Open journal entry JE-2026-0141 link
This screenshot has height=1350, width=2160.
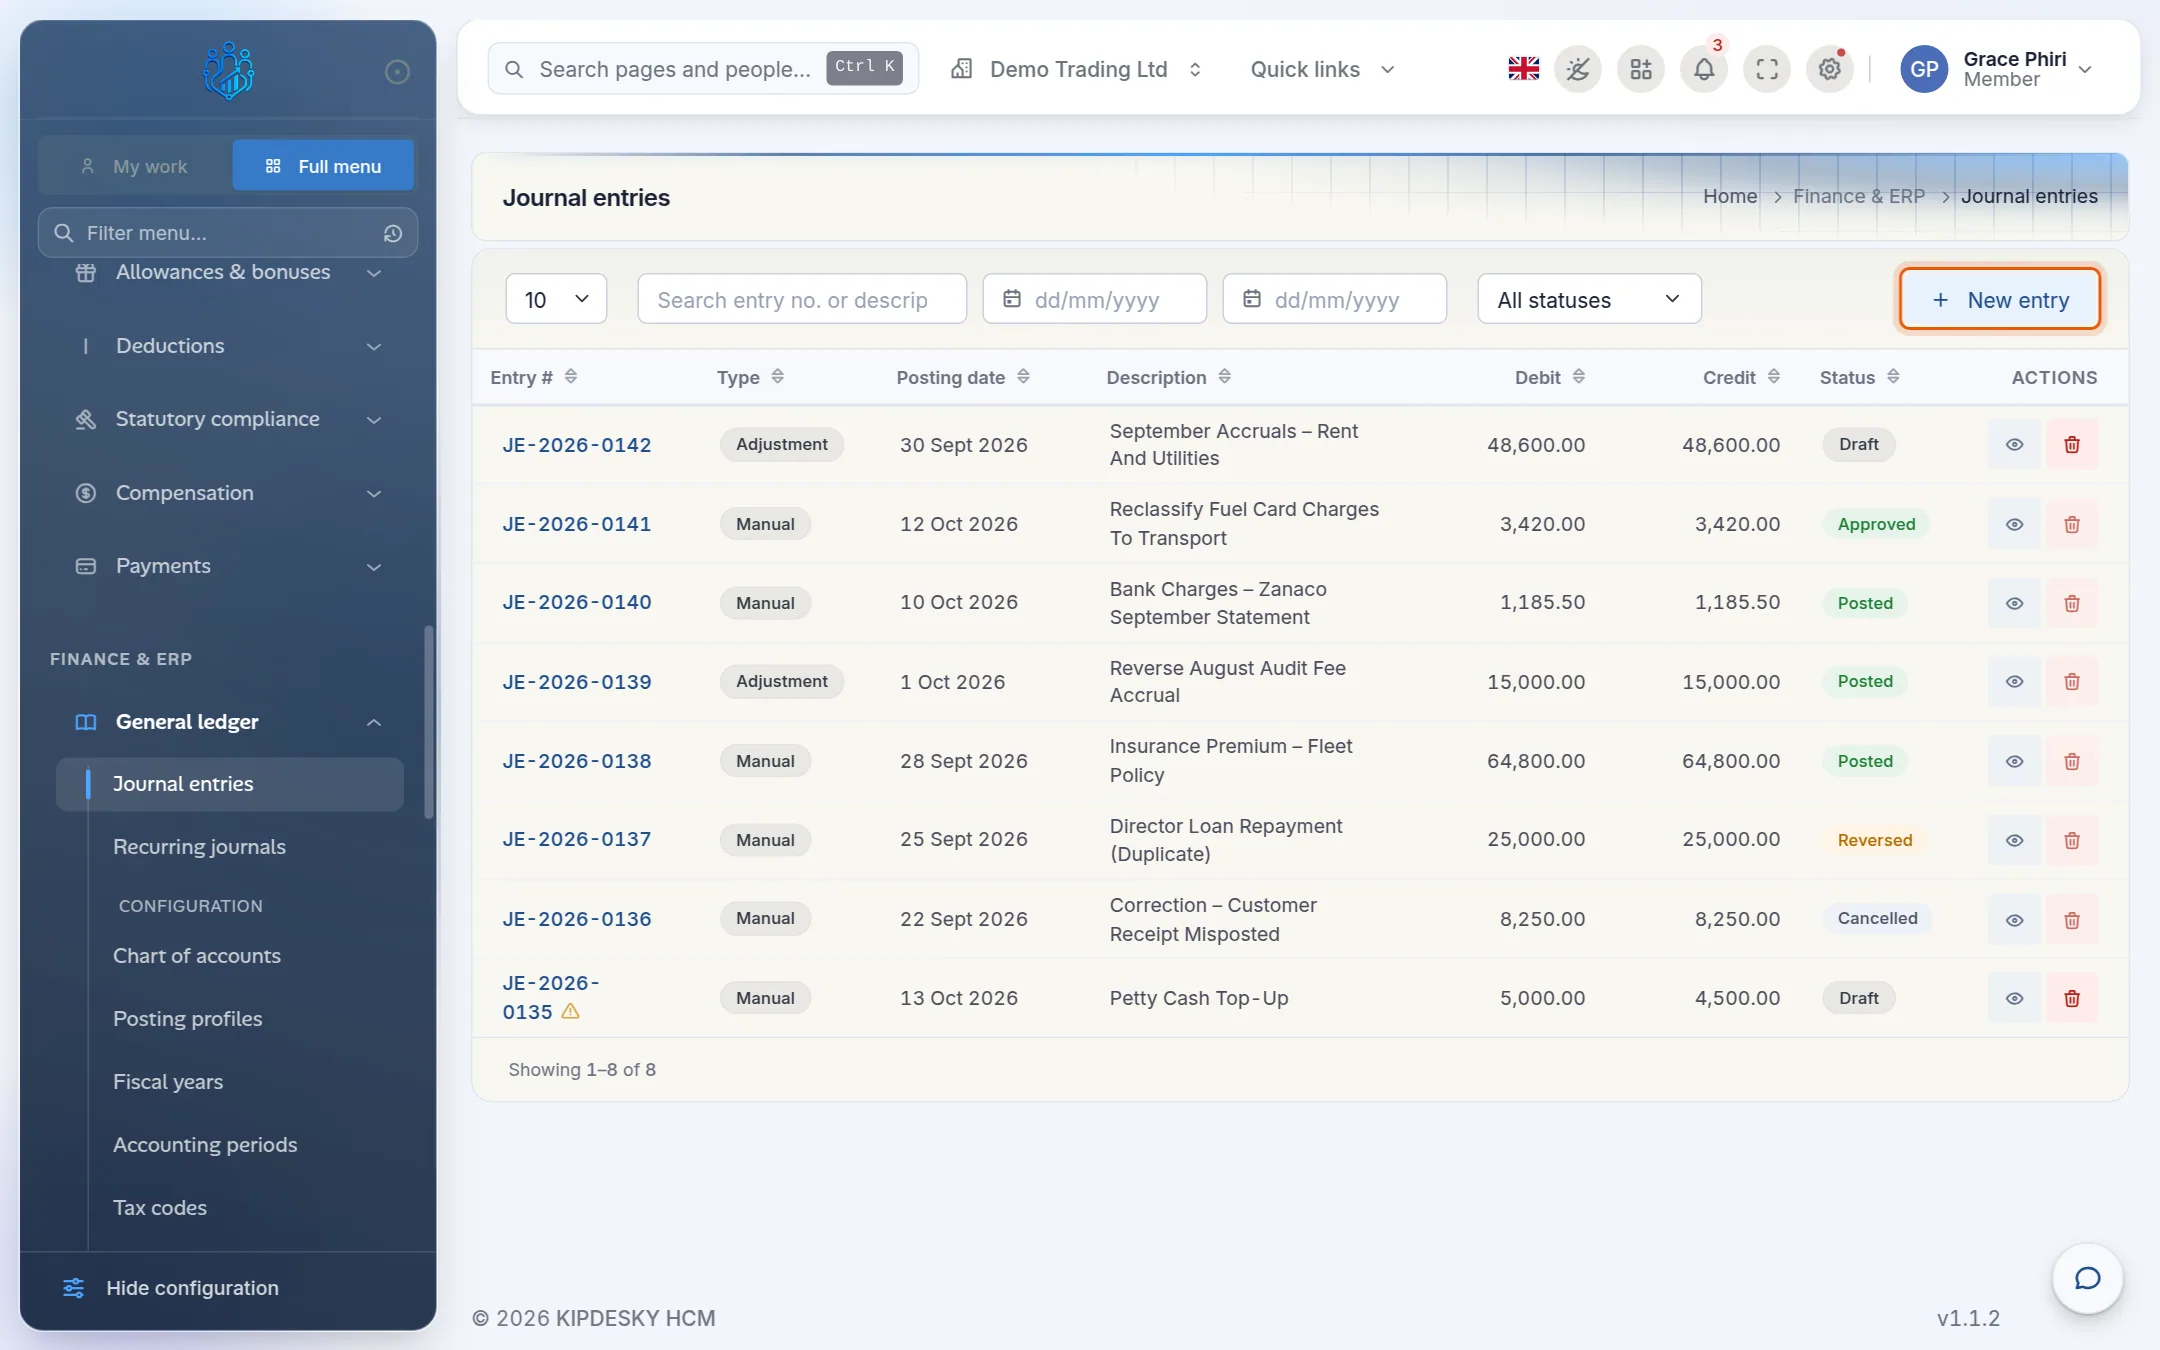(576, 524)
